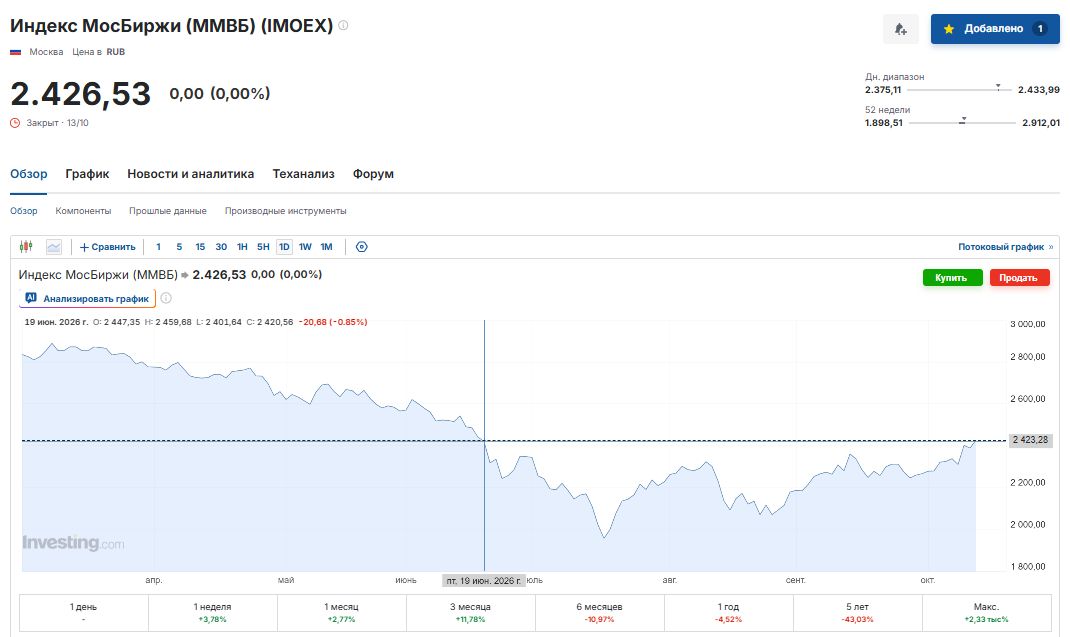
Task: Select the 1-minute chart interval
Action: coord(158,246)
